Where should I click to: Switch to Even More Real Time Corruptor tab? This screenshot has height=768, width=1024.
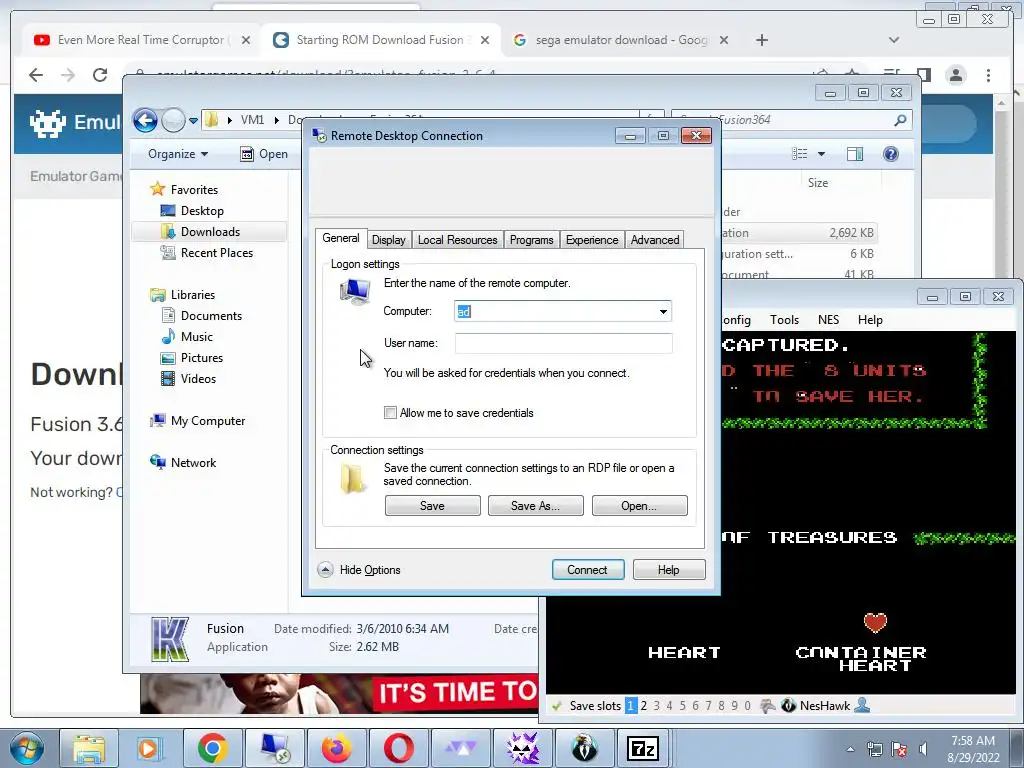pyautogui.click(x=140, y=40)
